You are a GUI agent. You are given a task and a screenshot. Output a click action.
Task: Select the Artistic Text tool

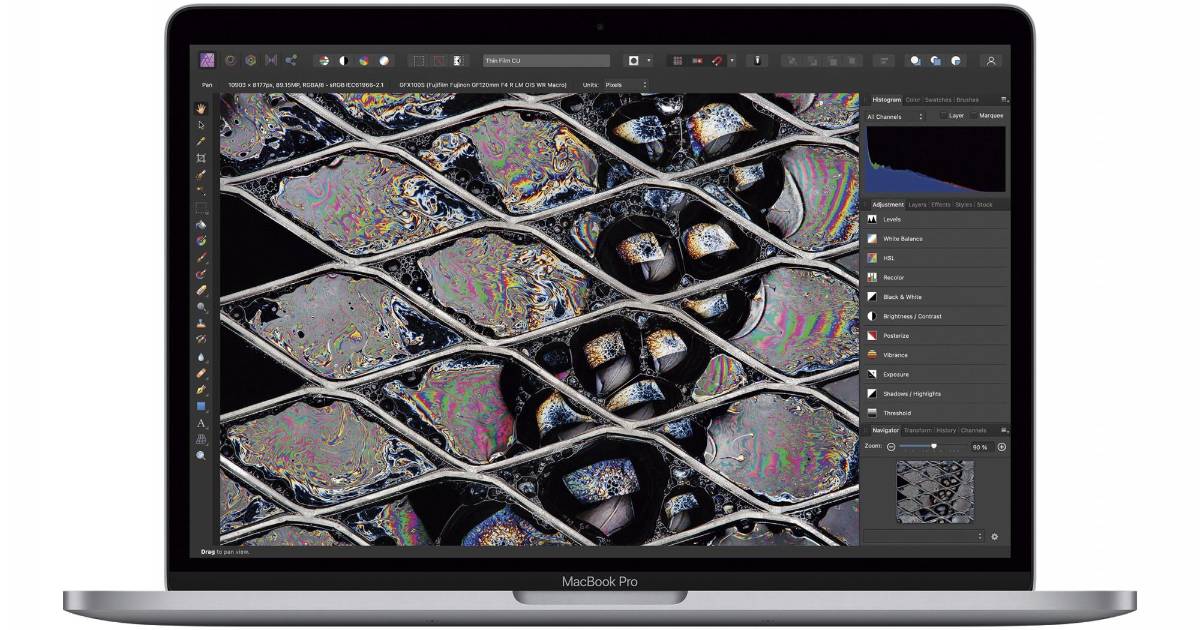pyautogui.click(x=201, y=423)
